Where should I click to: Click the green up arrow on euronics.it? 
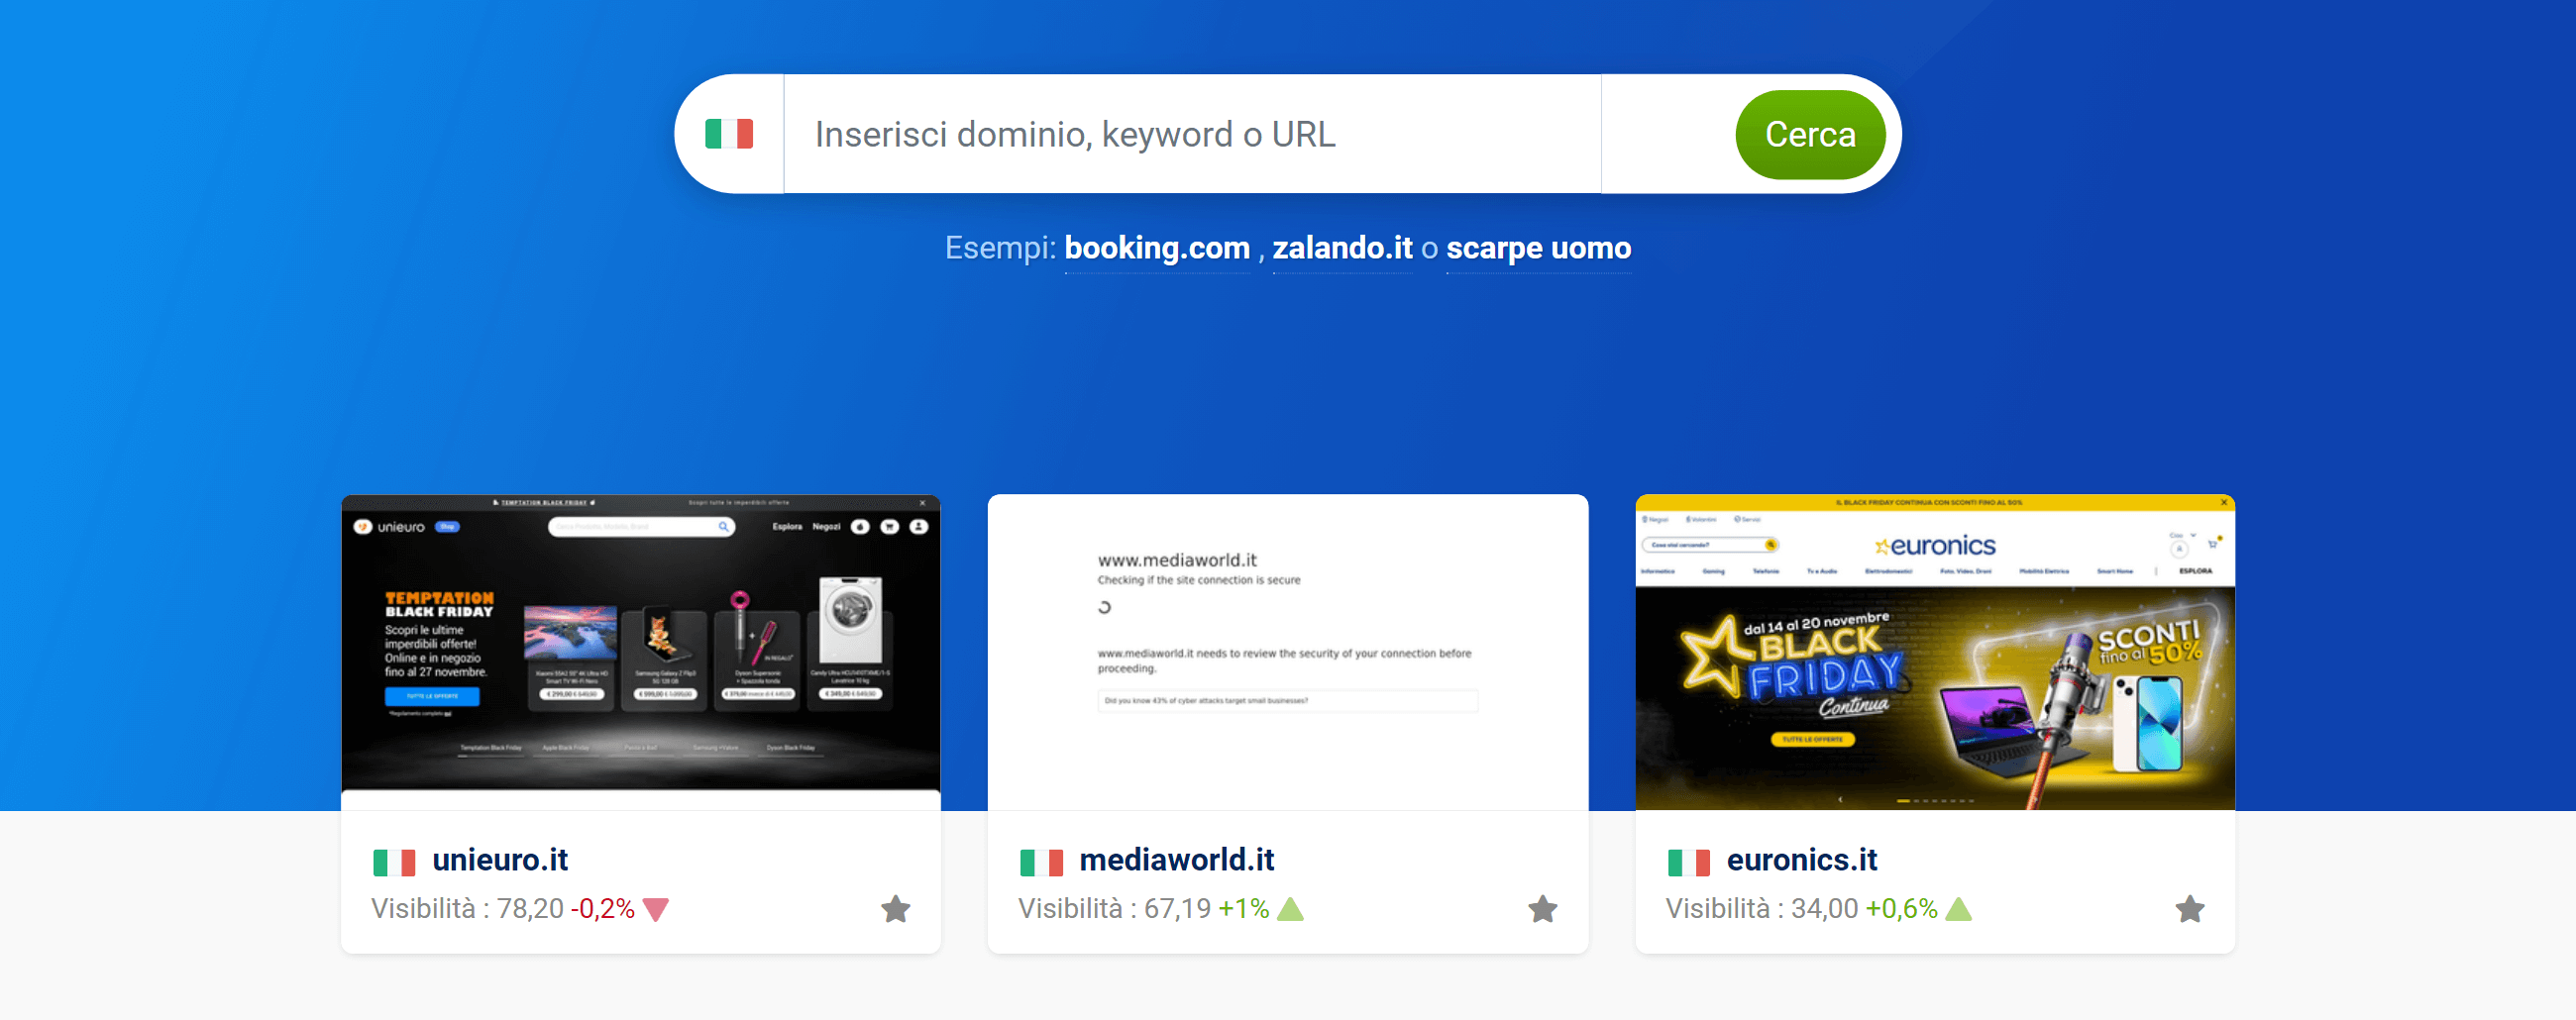point(1959,909)
